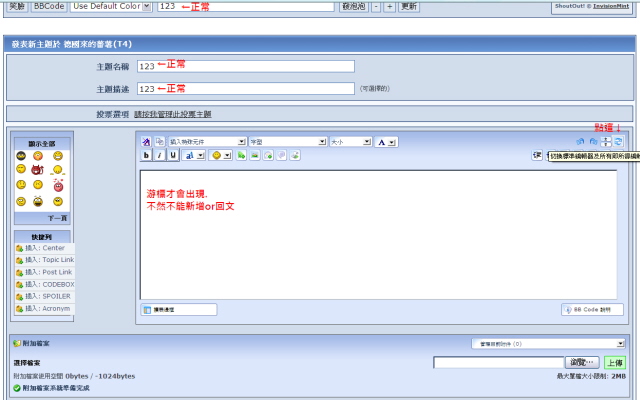This screenshot has width=640, height=400.
Task: Click the remove formatting icon in editor toolbar
Action: tap(146, 142)
